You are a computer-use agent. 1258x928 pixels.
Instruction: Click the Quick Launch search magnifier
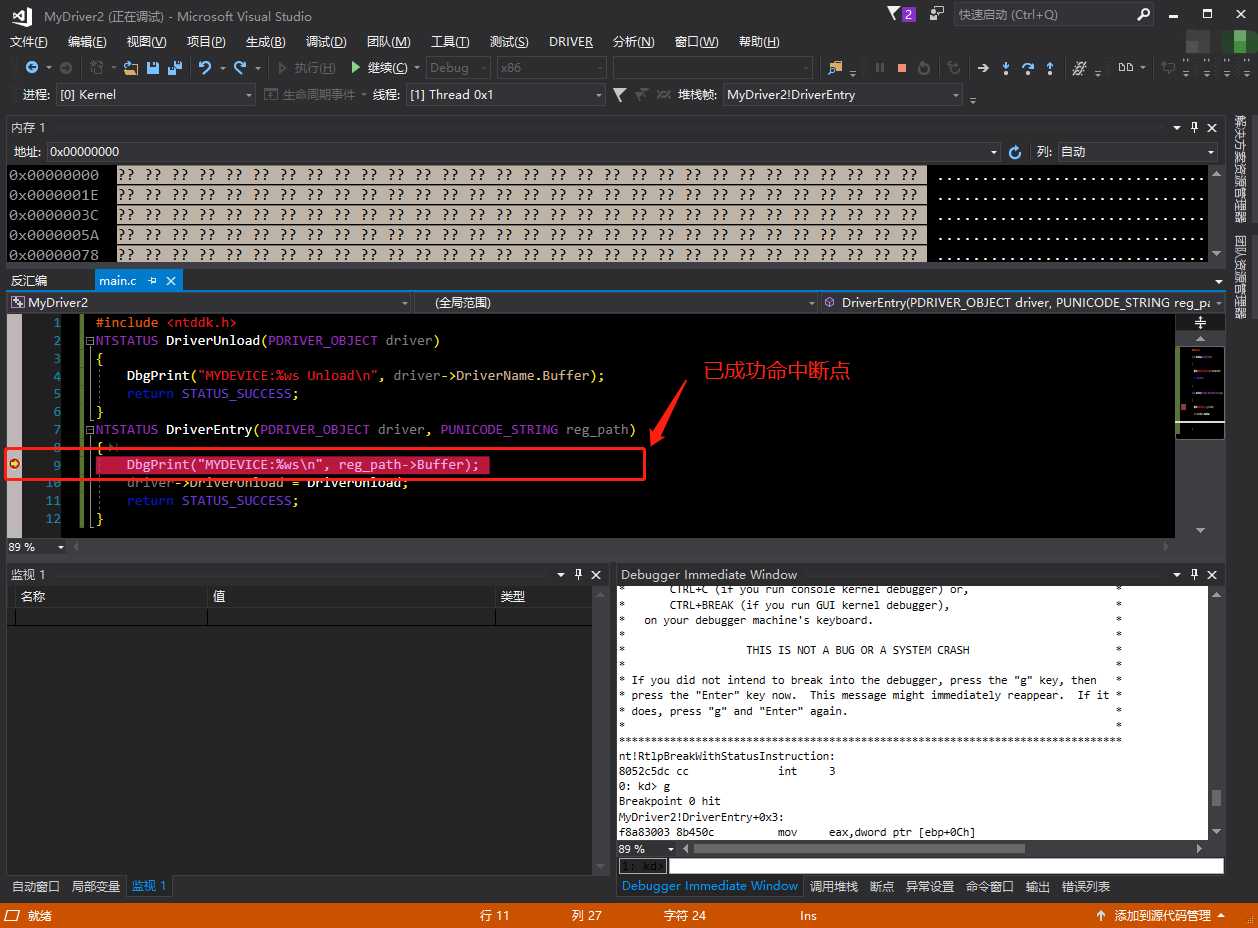[x=1144, y=15]
